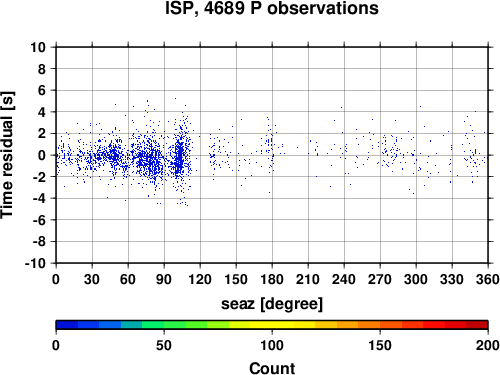The height and width of the screenshot is (375, 500).
Task: Click the dark red end of the colorbar
Action: coord(477,325)
